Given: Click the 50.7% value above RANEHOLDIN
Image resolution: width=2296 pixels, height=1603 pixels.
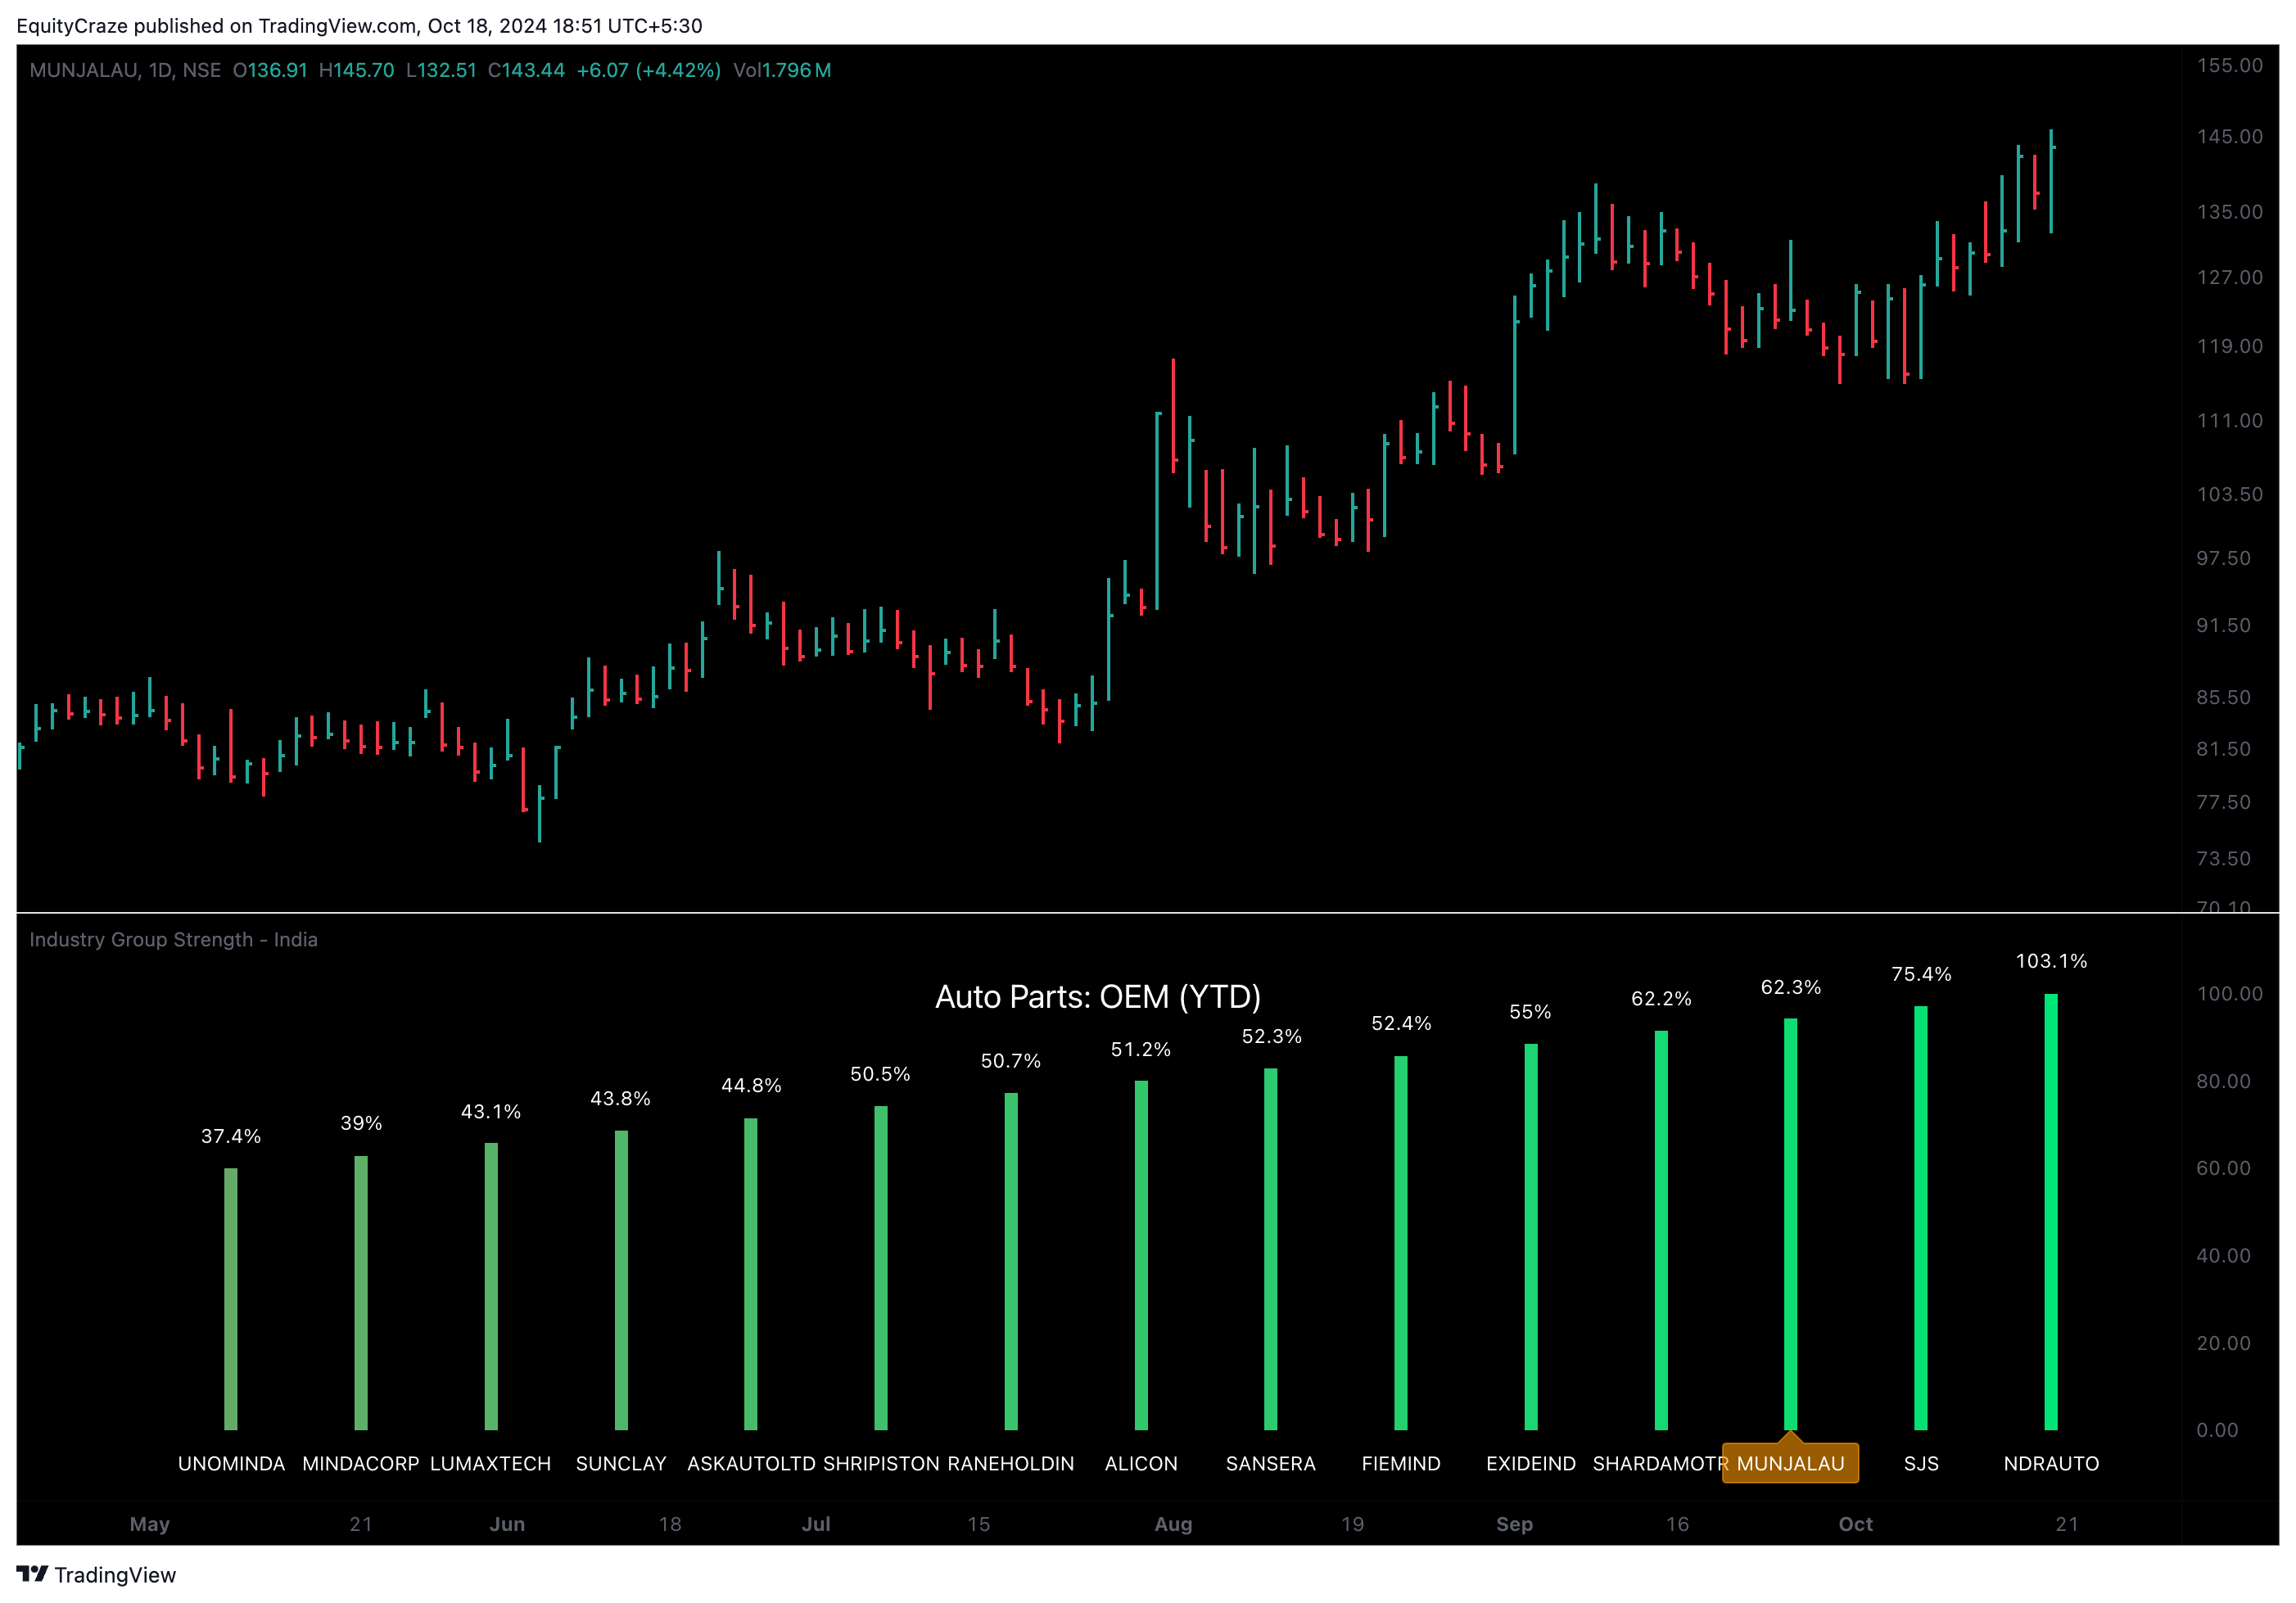Looking at the screenshot, I should [1011, 1061].
